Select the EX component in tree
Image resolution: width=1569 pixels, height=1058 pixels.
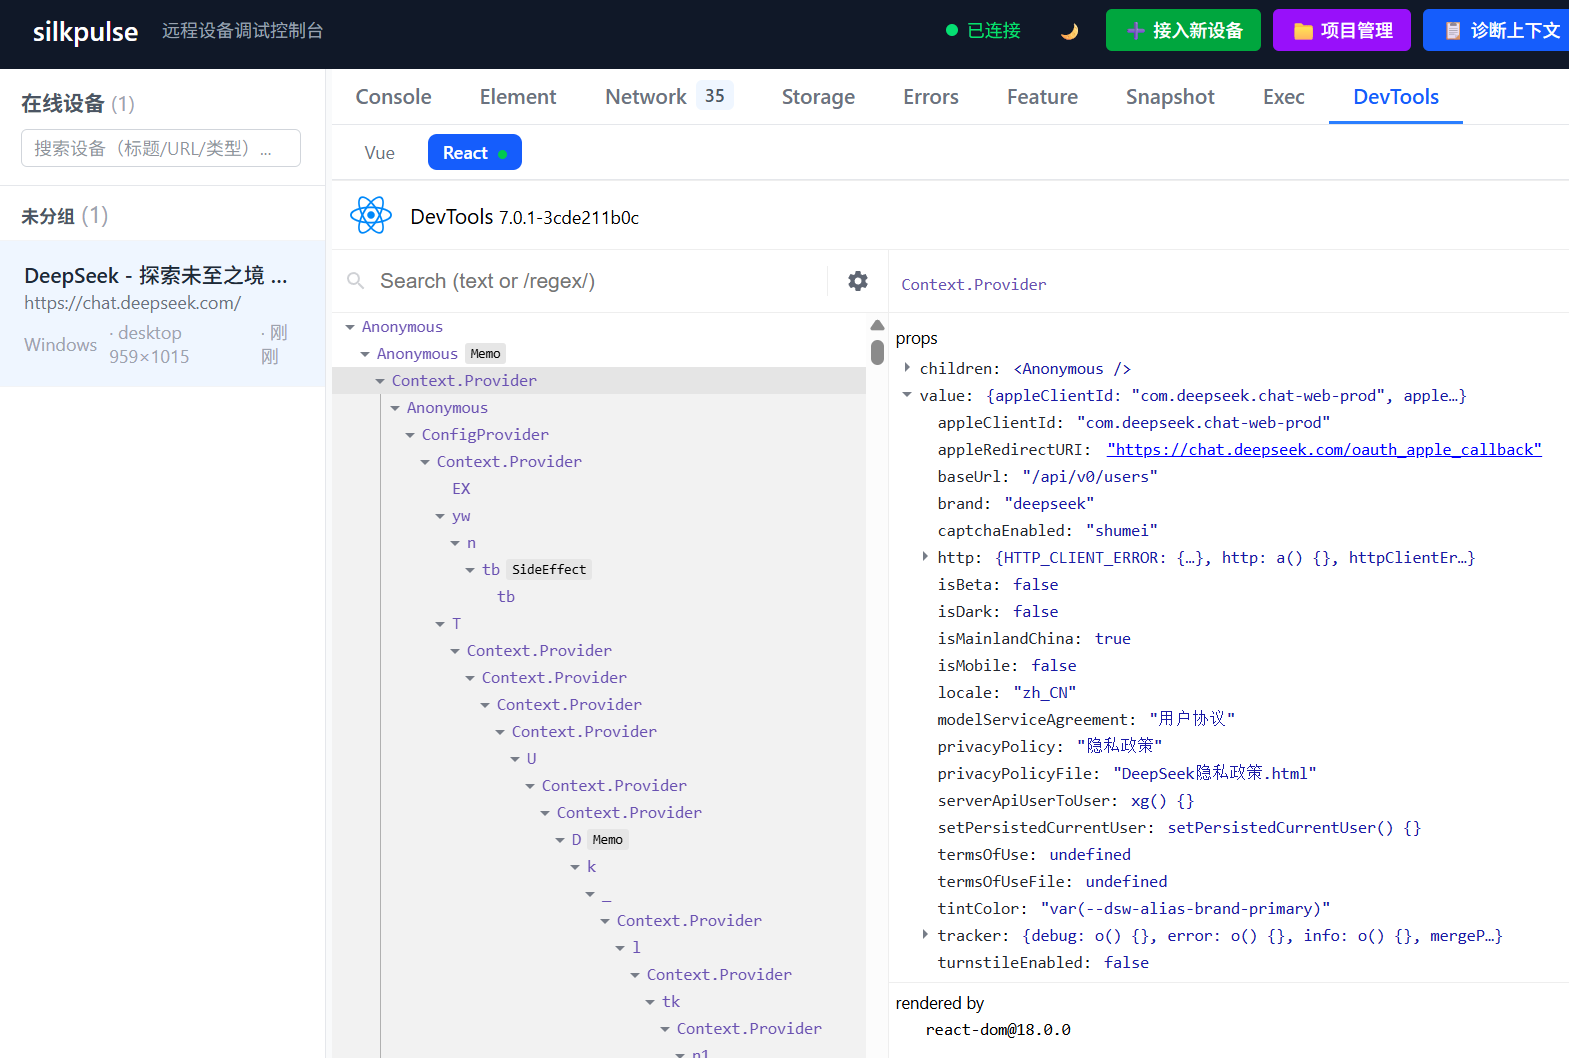pyautogui.click(x=461, y=489)
